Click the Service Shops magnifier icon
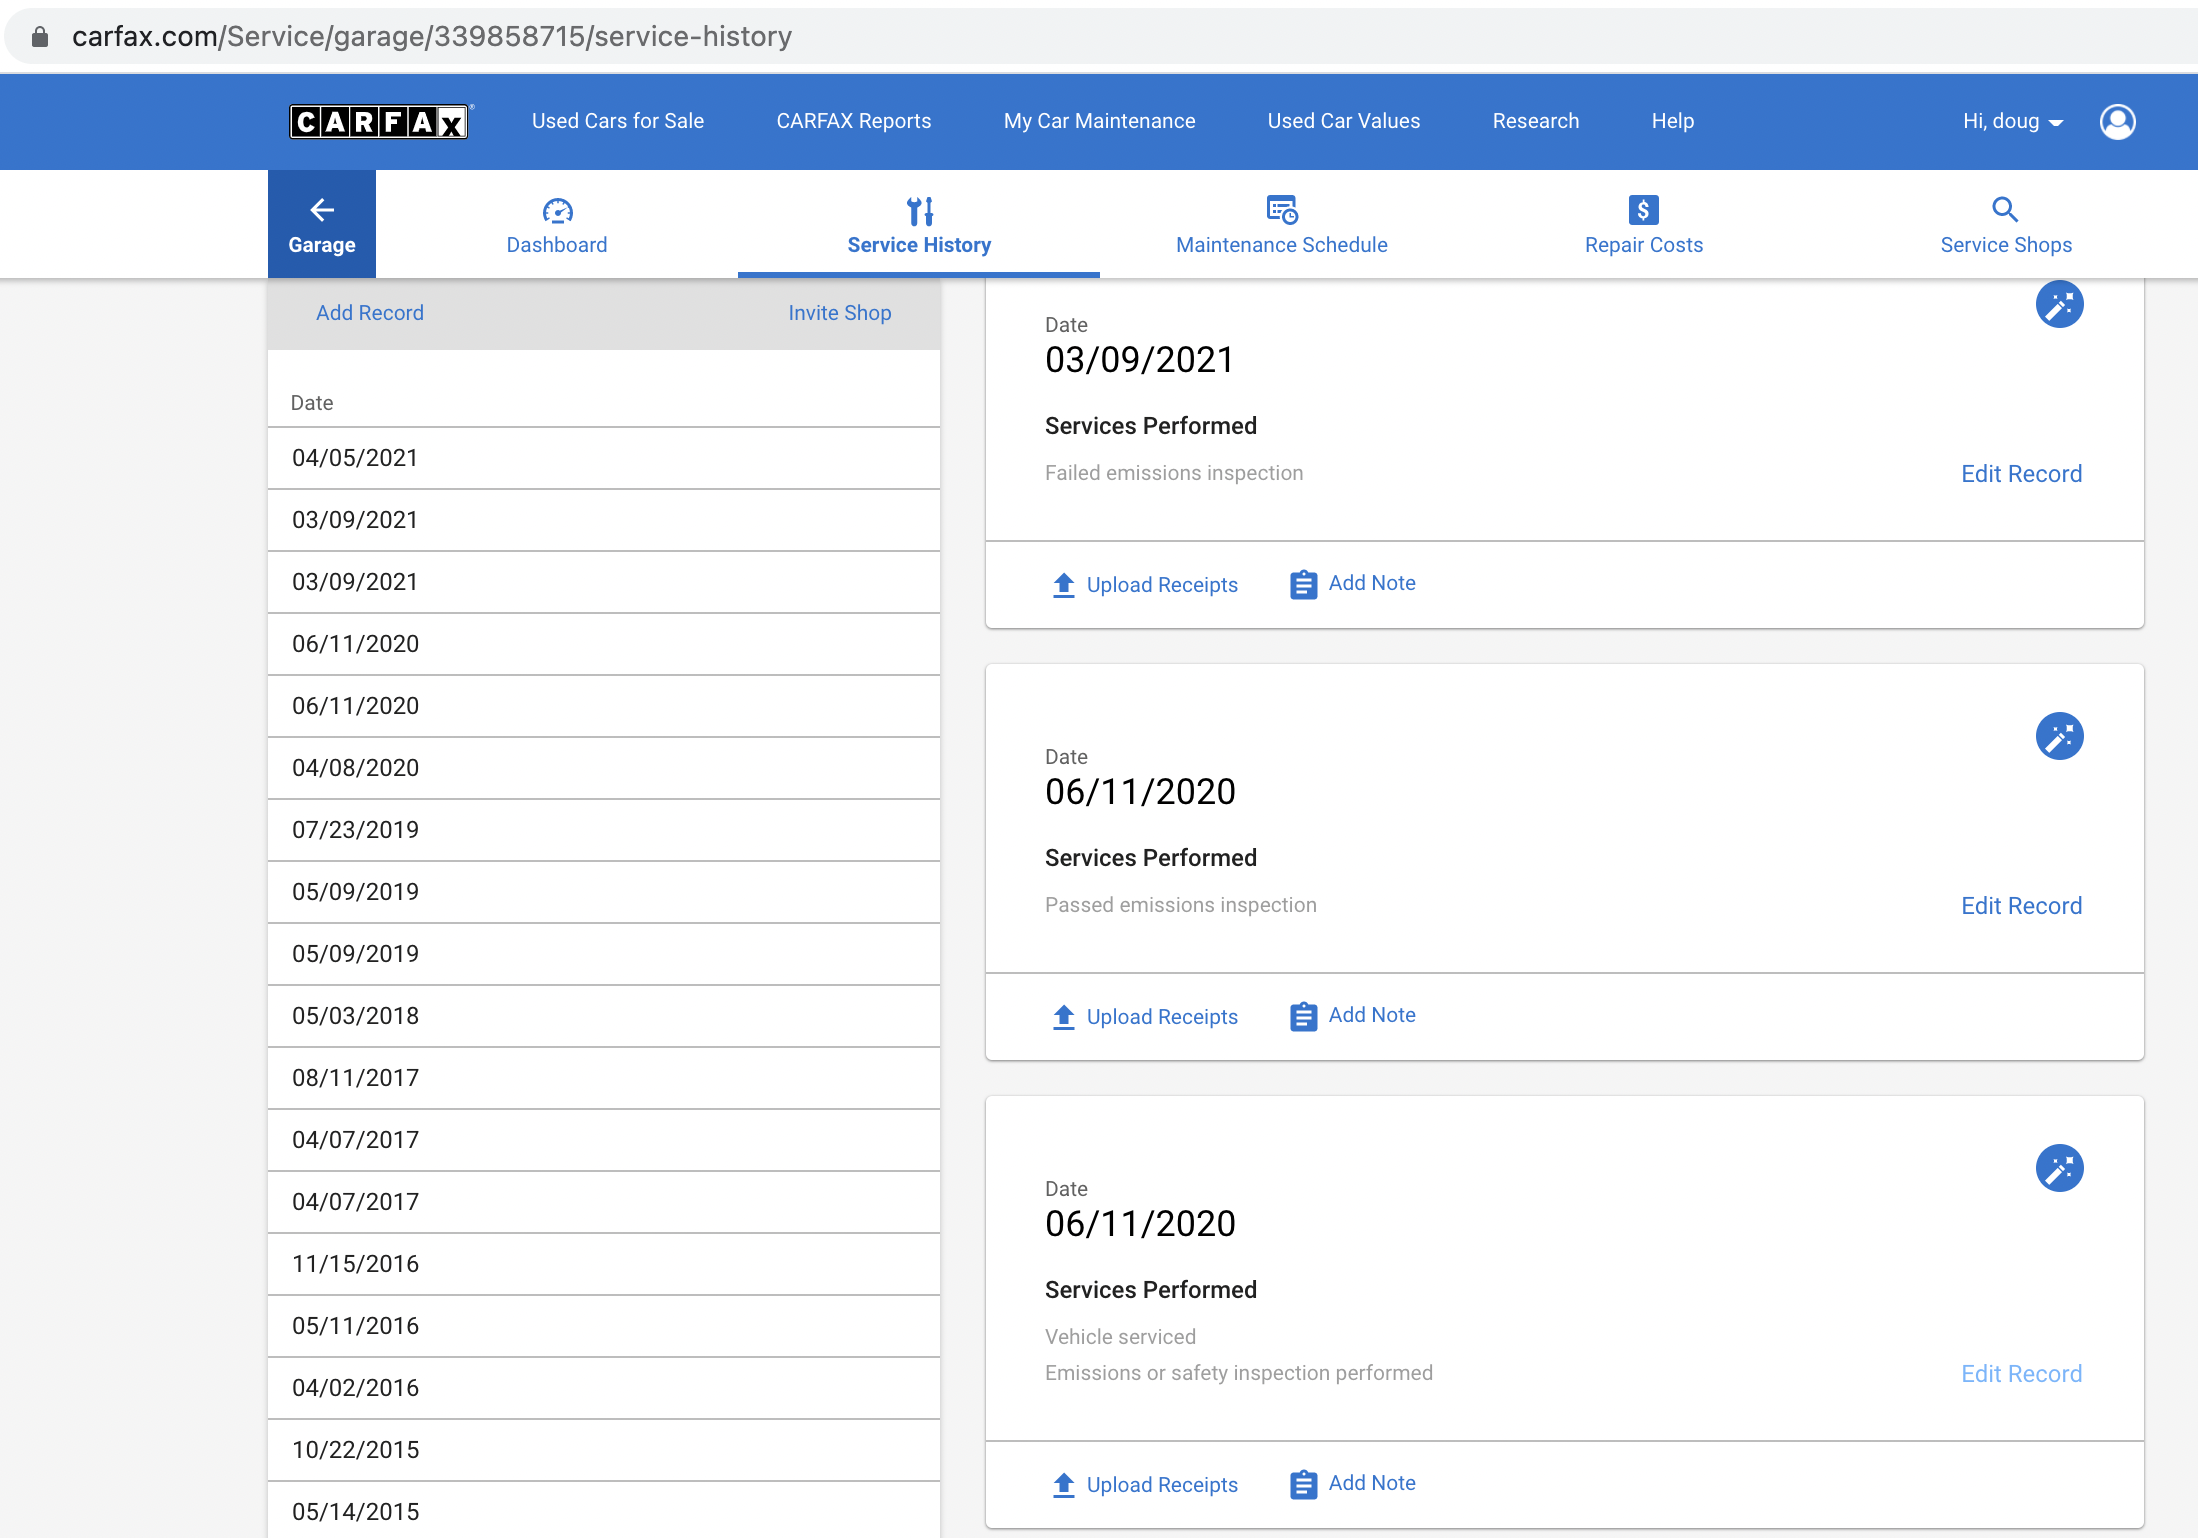2198x1538 pixels. [x=2005, y=209]
